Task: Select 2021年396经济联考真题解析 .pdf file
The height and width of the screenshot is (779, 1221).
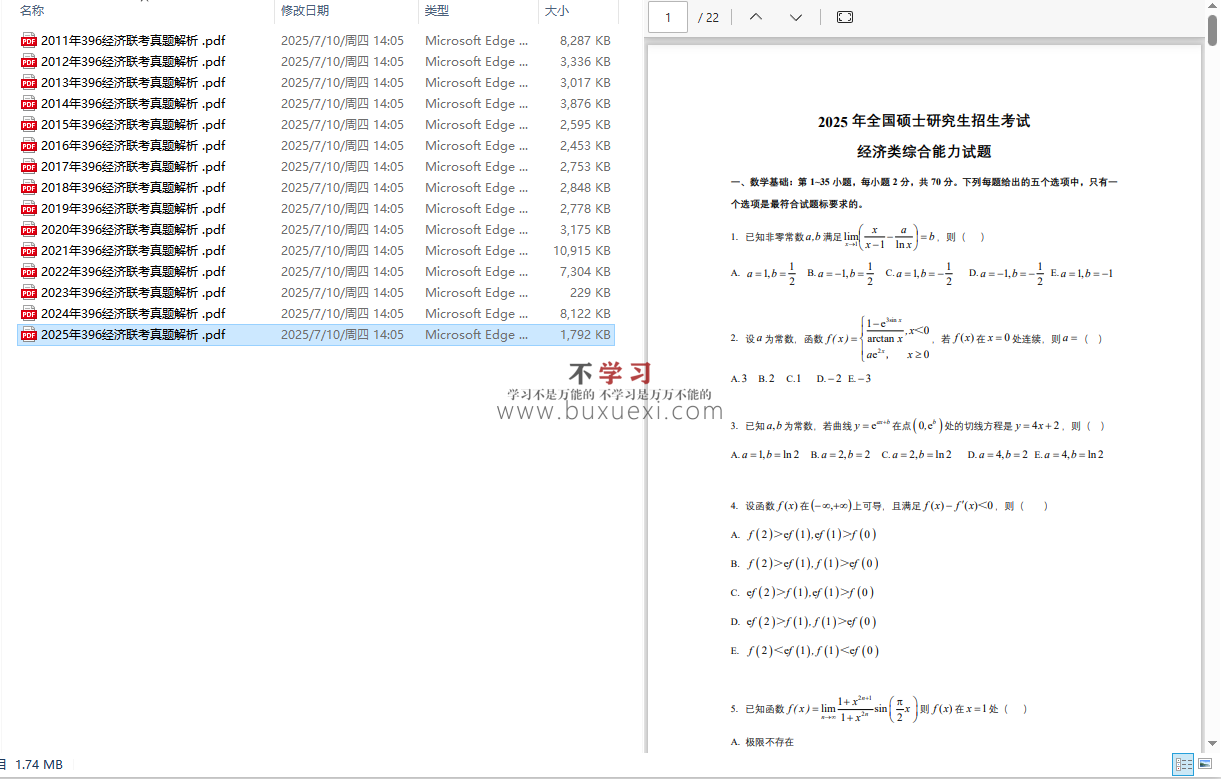Action: click(x=133, y=251)
